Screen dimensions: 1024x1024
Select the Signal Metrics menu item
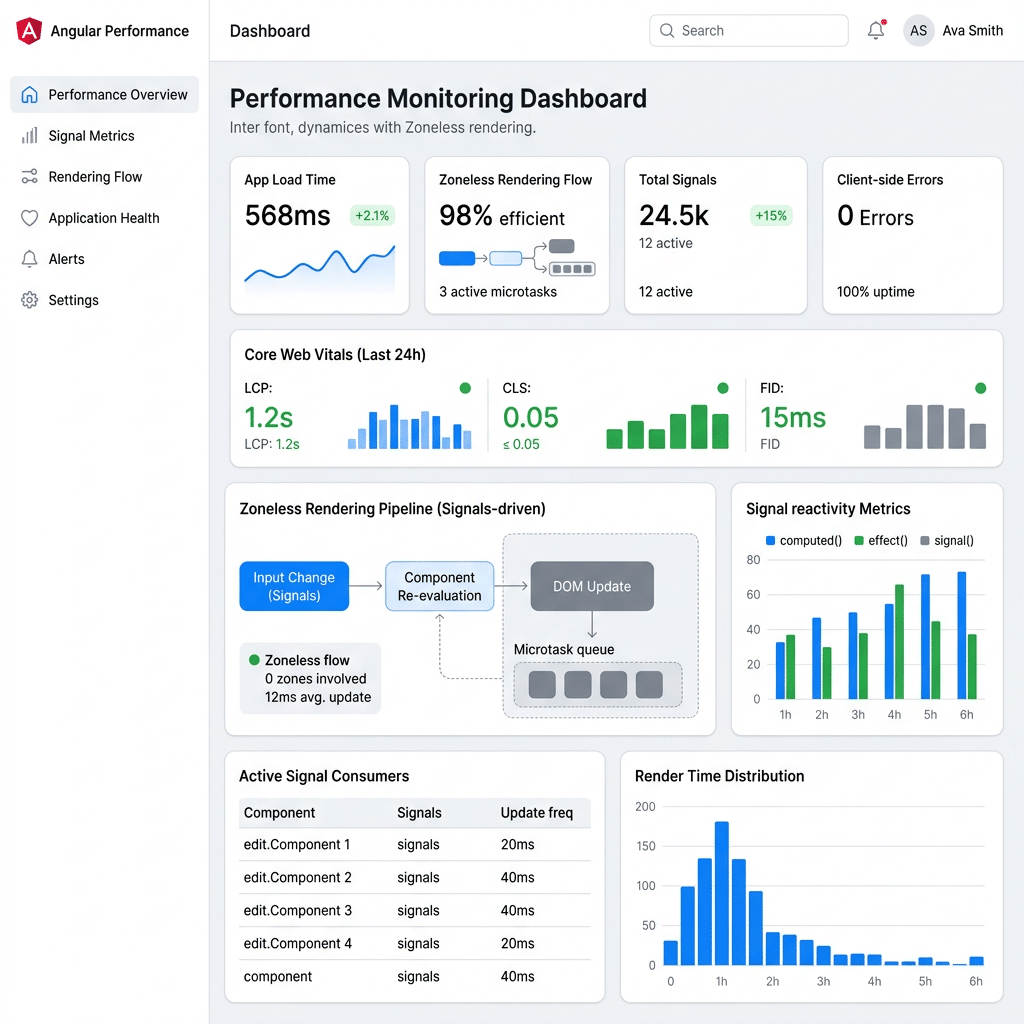tap(104, 136)
